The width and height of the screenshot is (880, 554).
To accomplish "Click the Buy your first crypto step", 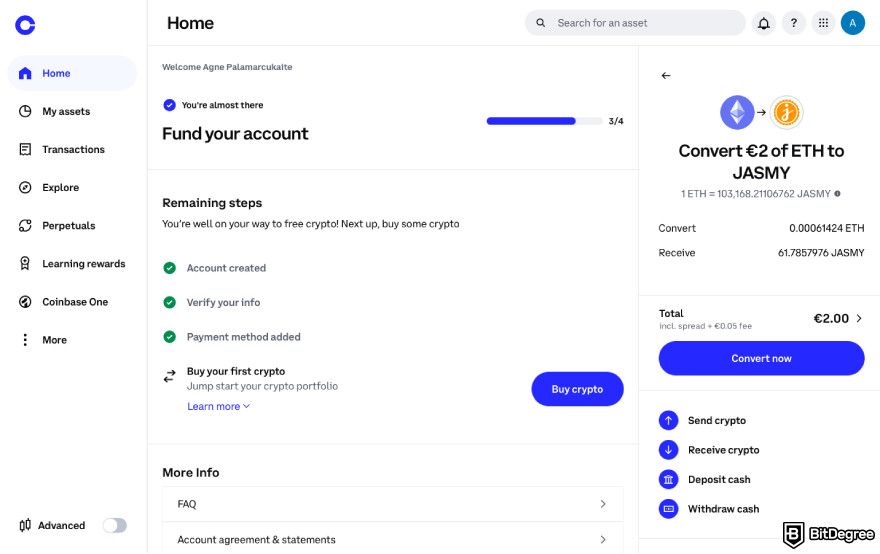I will [x=236, y=371].
